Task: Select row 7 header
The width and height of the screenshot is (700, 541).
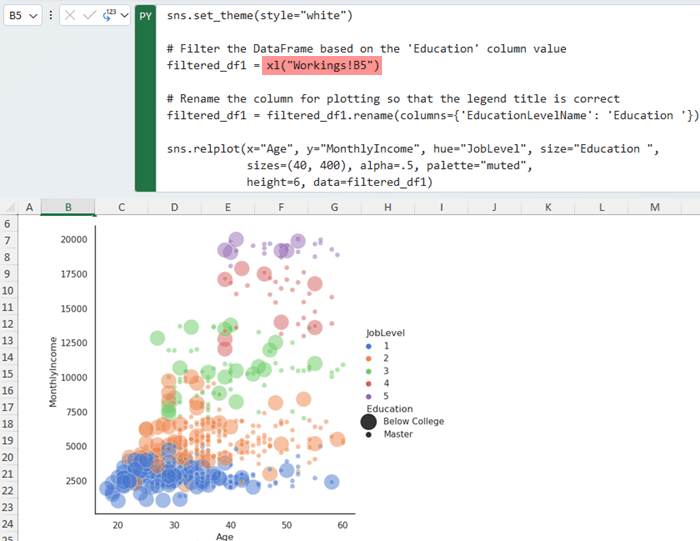Action: click(8, 241)
